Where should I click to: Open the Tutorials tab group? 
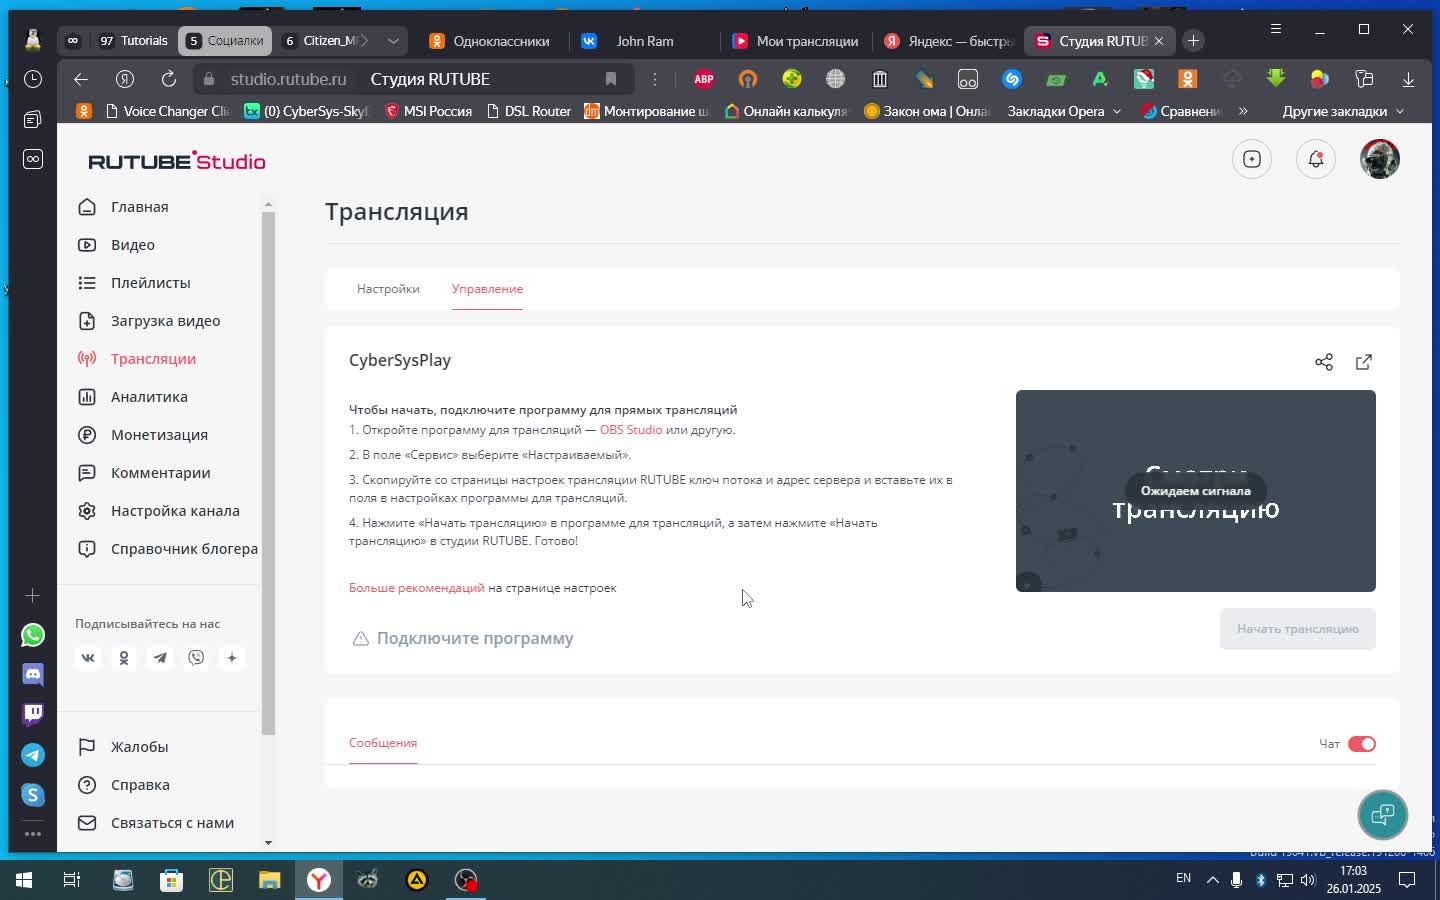[132, 41]
